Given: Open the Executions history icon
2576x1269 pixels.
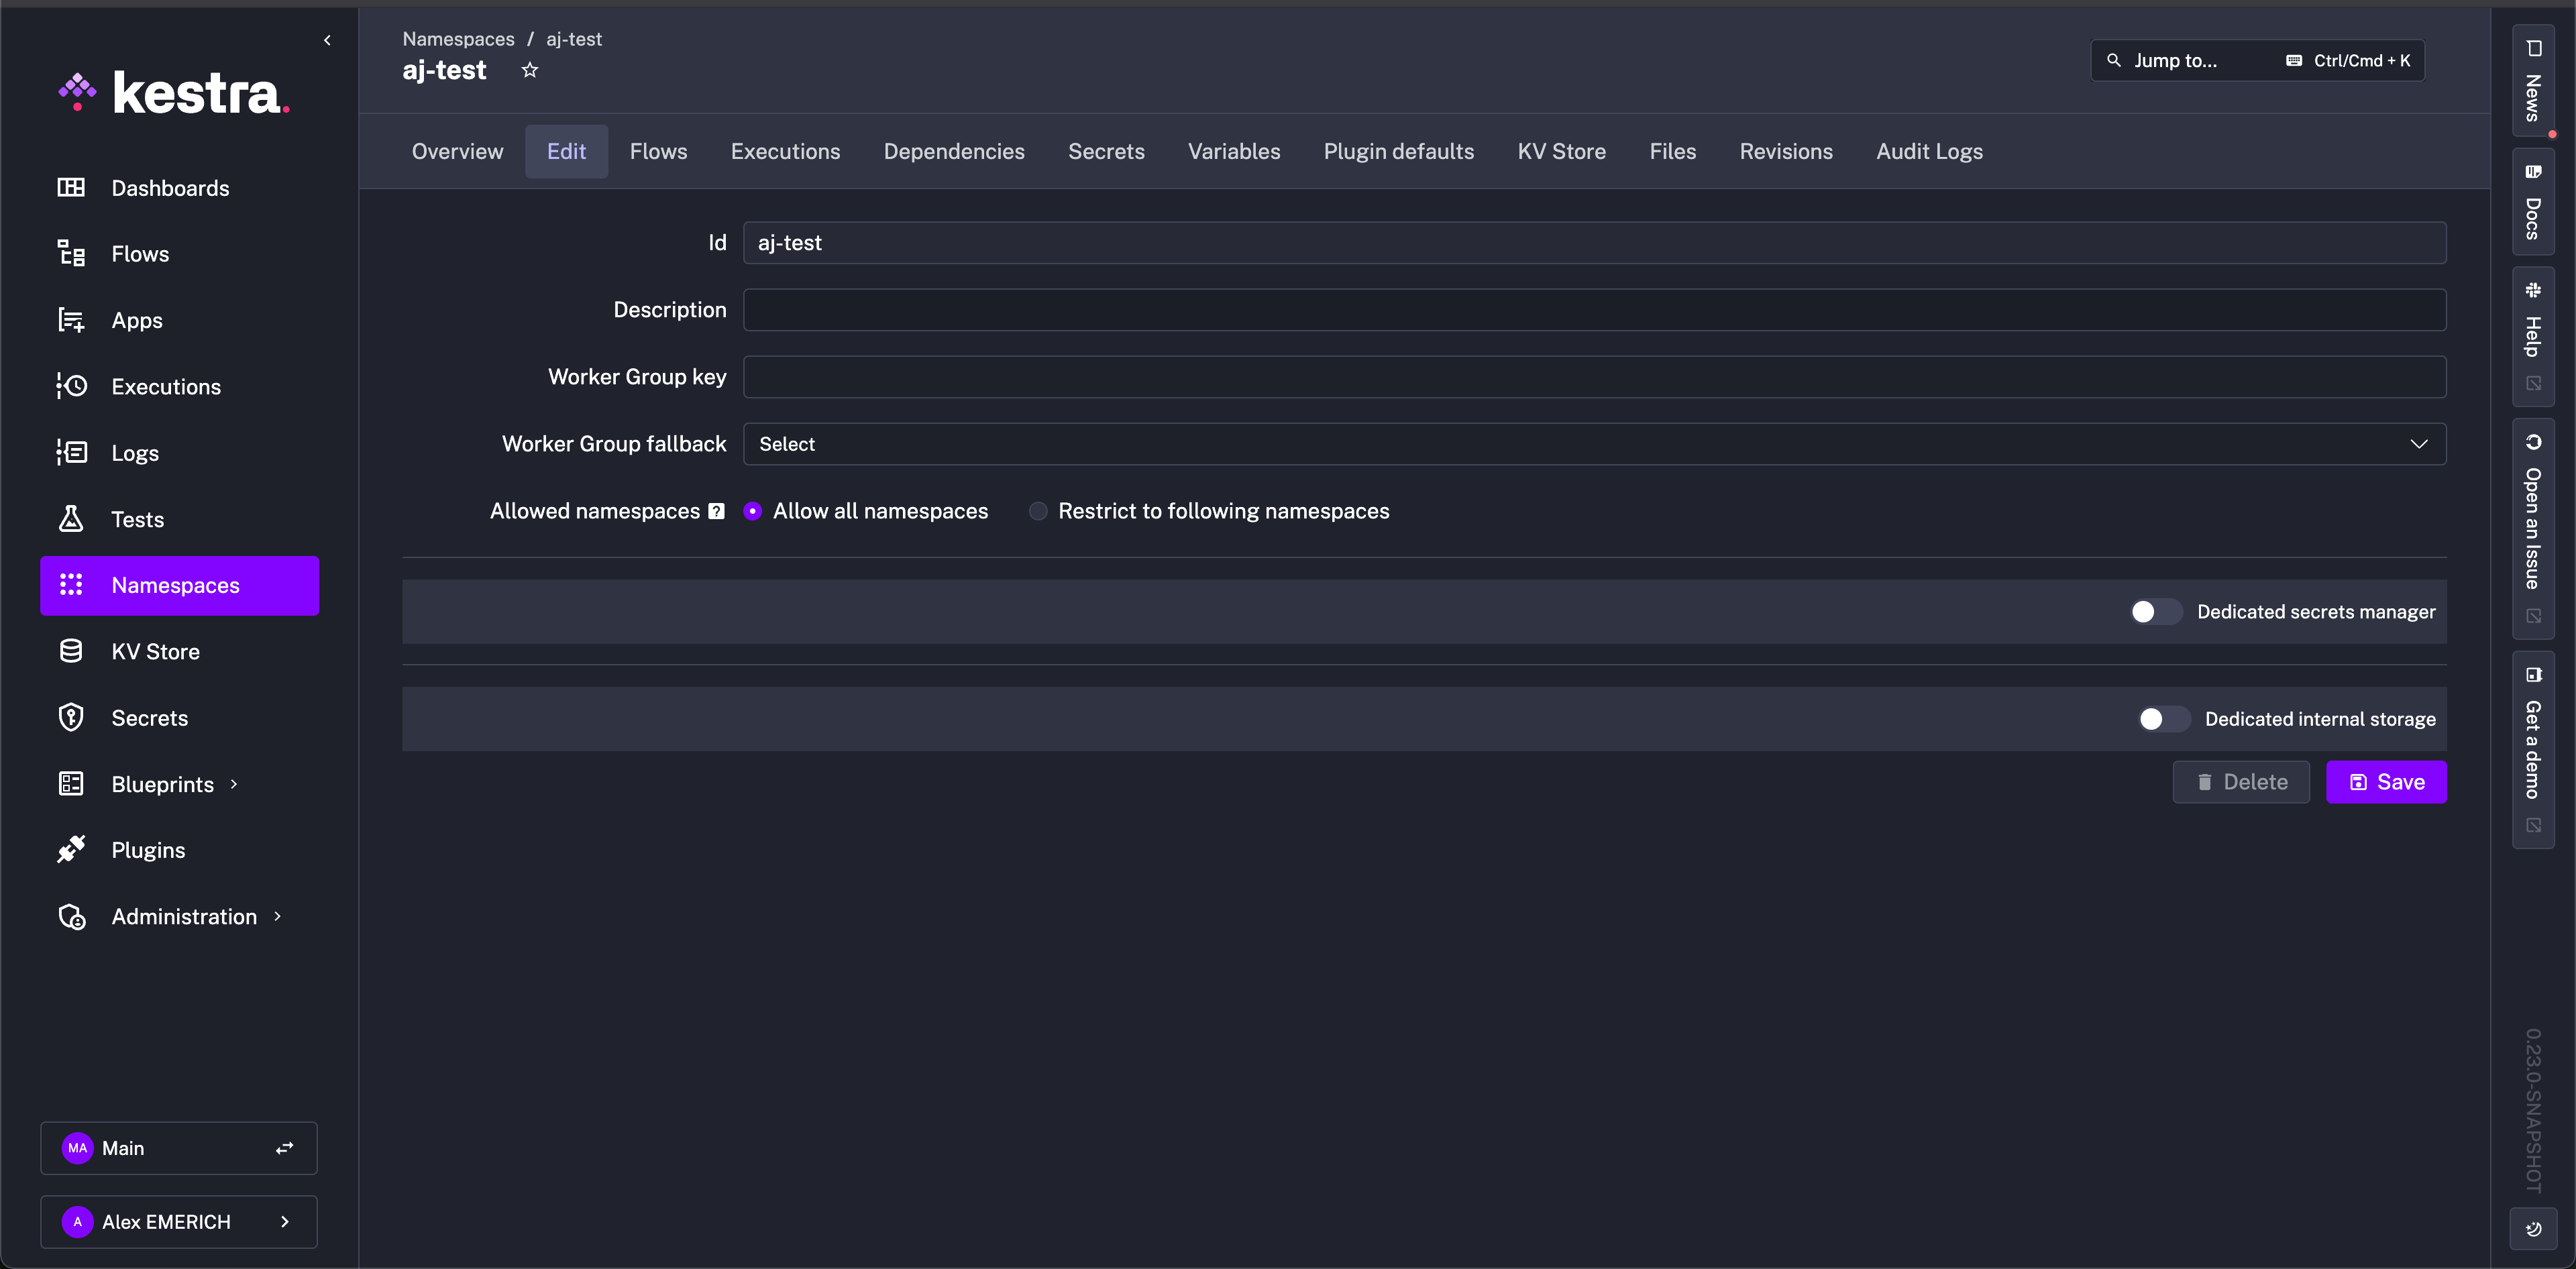Looking at the screenshot, I should 71,386.
